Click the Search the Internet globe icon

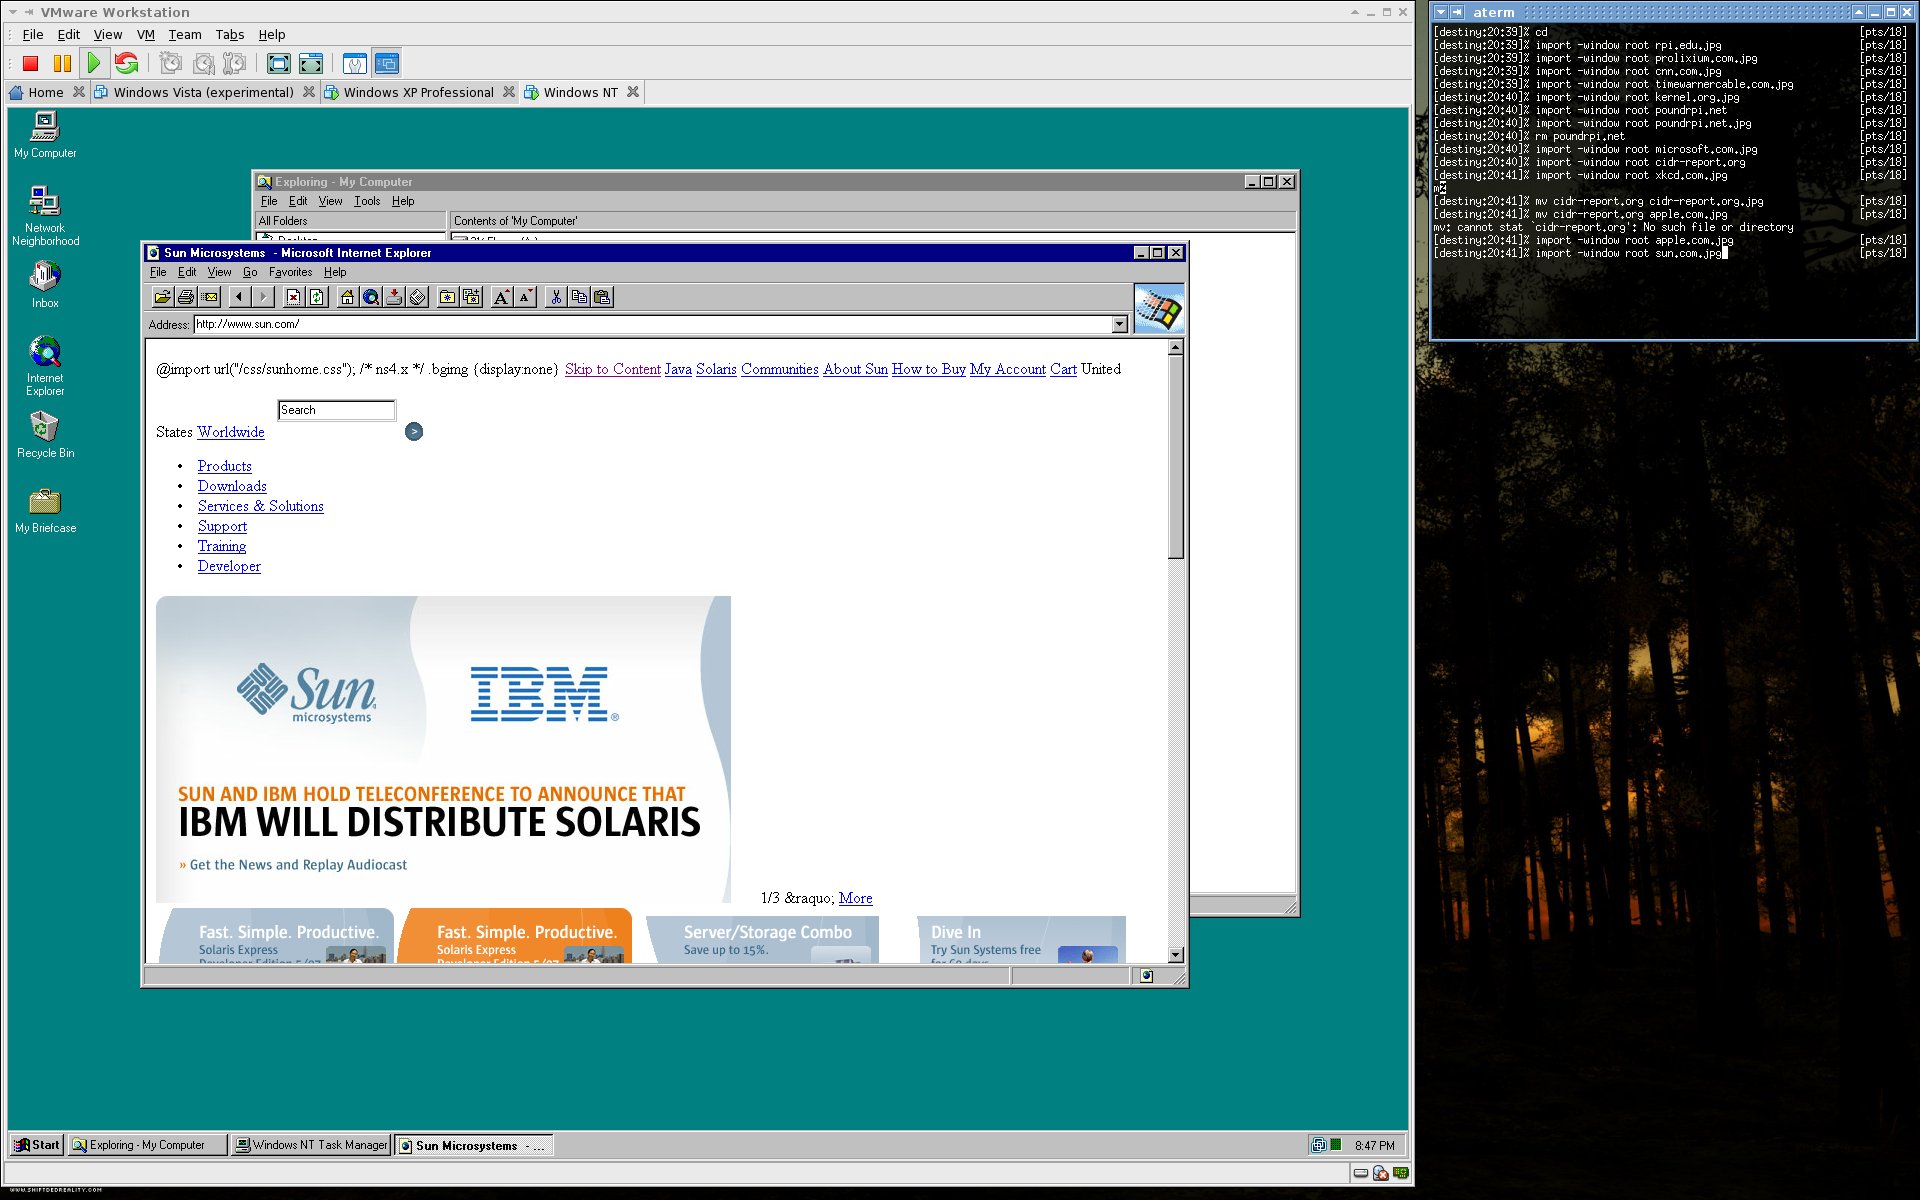371,297
